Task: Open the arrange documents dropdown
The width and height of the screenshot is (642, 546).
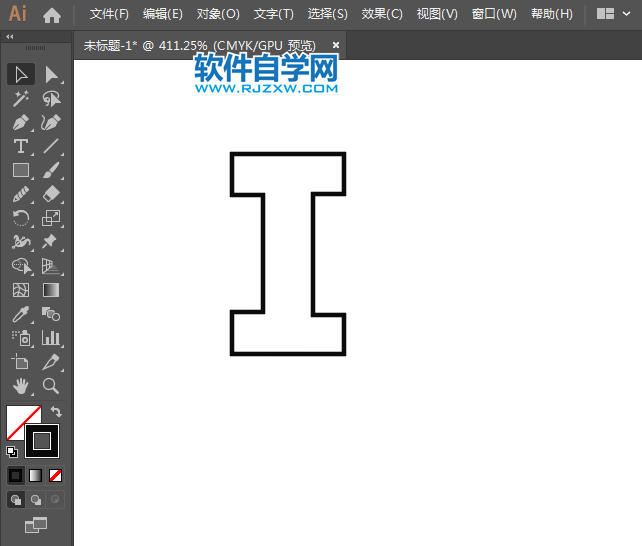Action: [x=613, y=14]
